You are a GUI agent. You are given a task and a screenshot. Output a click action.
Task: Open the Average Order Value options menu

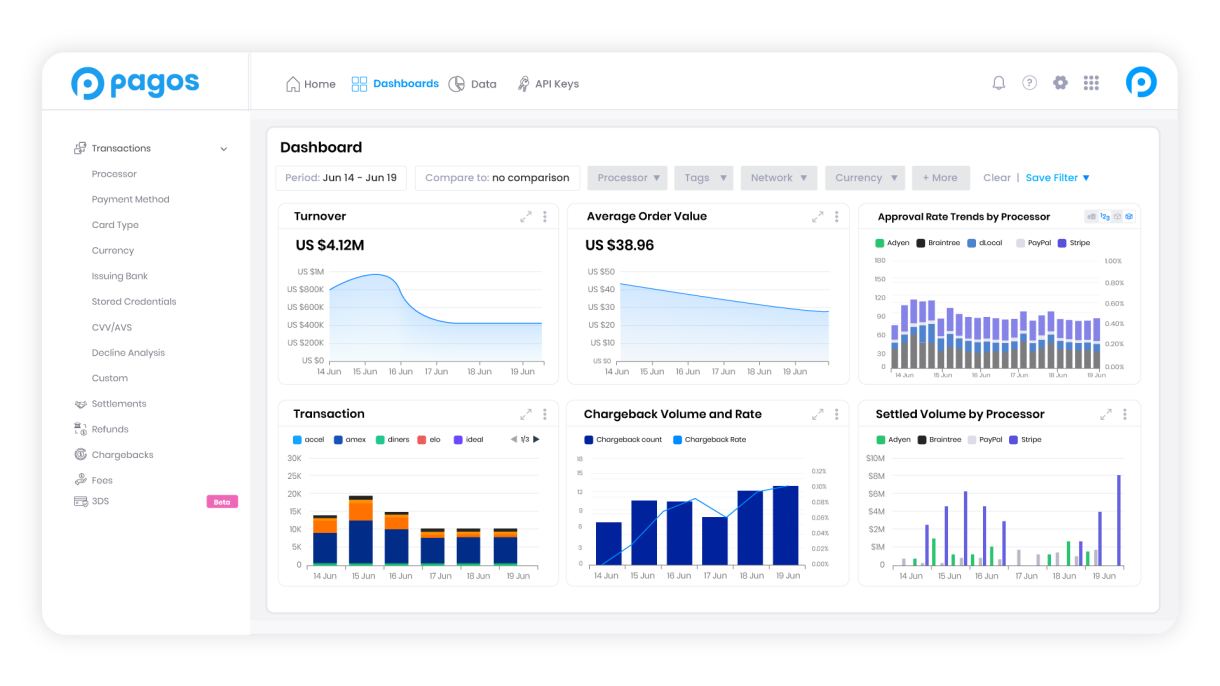coord(835,217)
